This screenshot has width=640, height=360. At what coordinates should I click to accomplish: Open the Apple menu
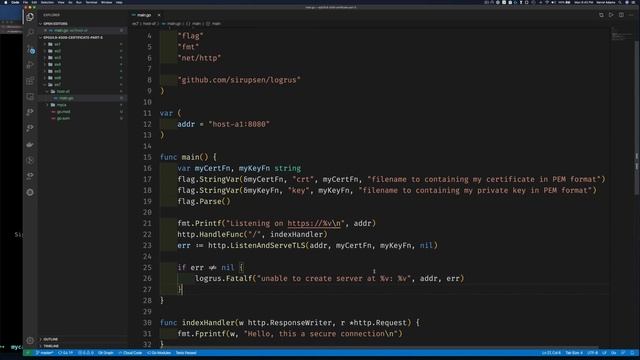tap(5, 2)
